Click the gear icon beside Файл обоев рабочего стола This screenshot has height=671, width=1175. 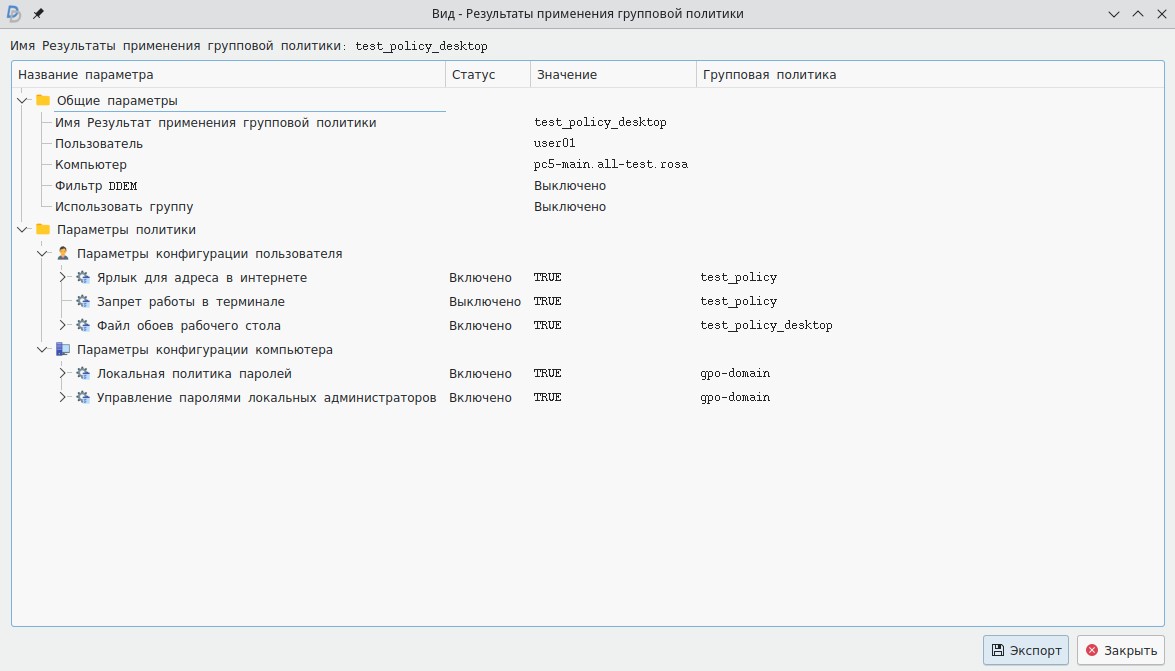[x=83, y=326]
